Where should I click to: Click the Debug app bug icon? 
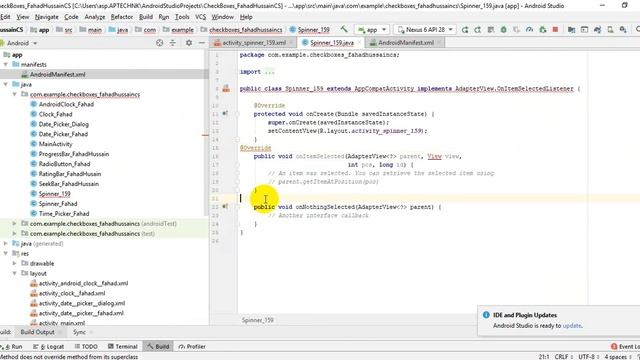click(x=504, y=30)
